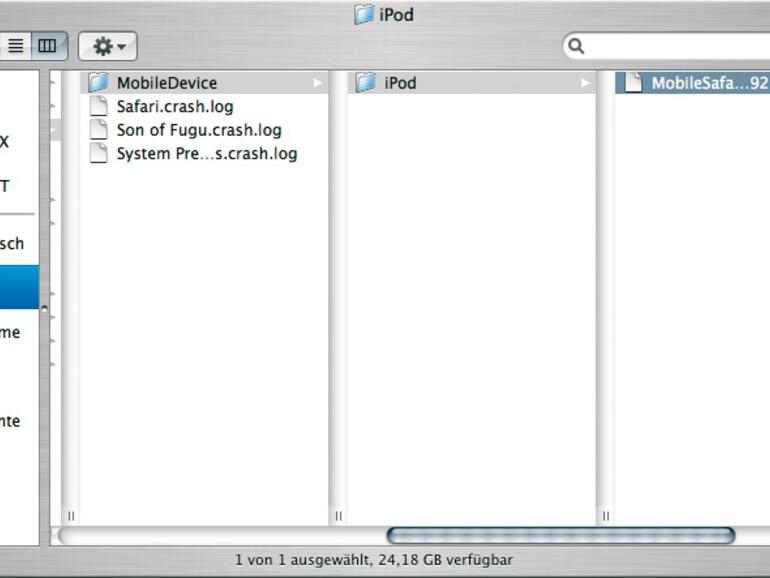
Task: Select the highlighted blue sidebar item
Action: tap(19, 287)
